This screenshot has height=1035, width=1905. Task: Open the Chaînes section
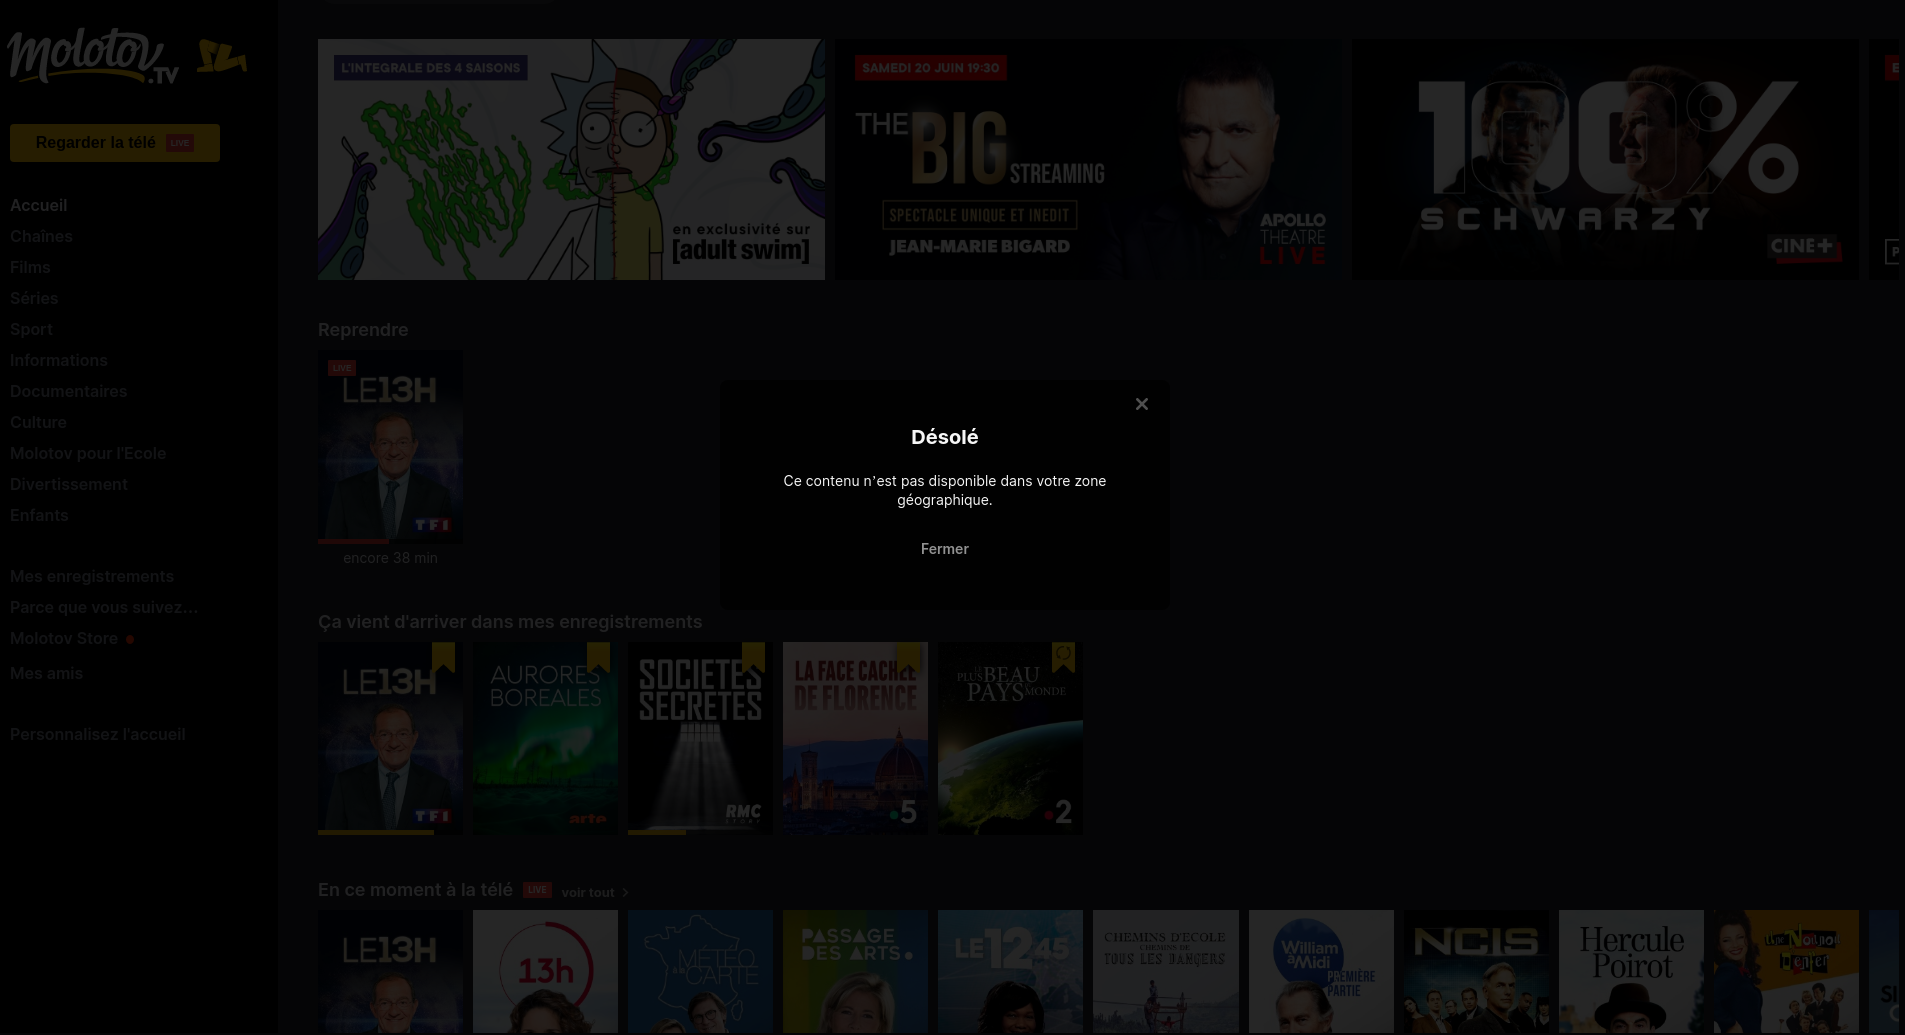click(x=41, y=236)
